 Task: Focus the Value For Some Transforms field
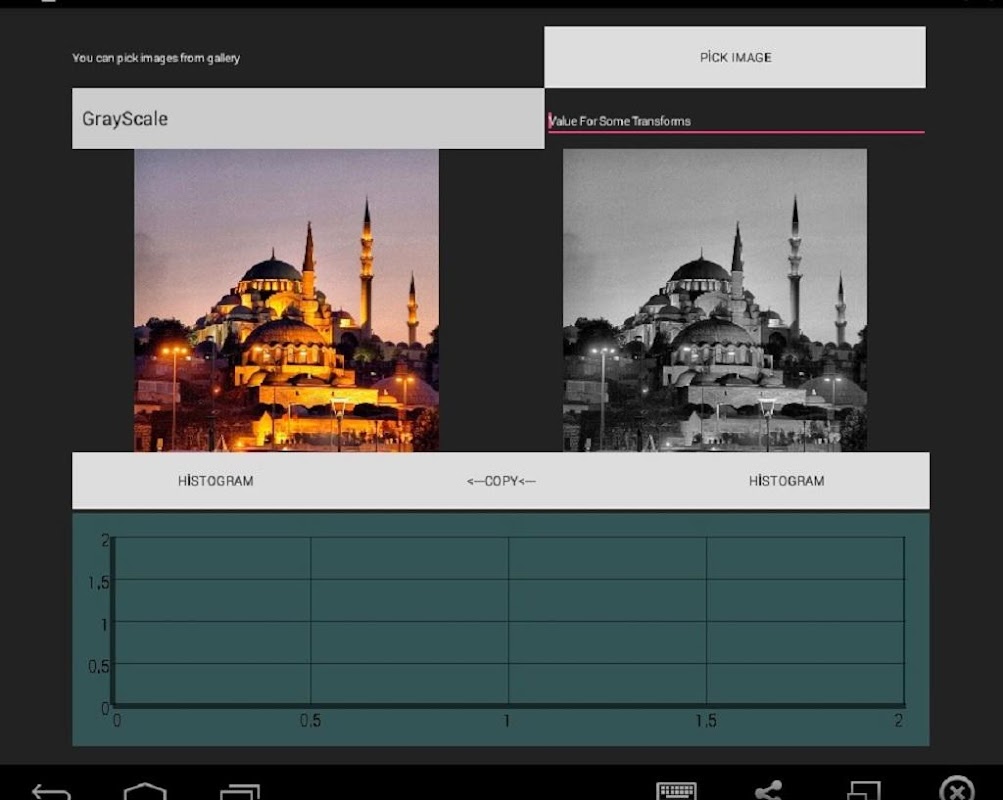[735, 121]
